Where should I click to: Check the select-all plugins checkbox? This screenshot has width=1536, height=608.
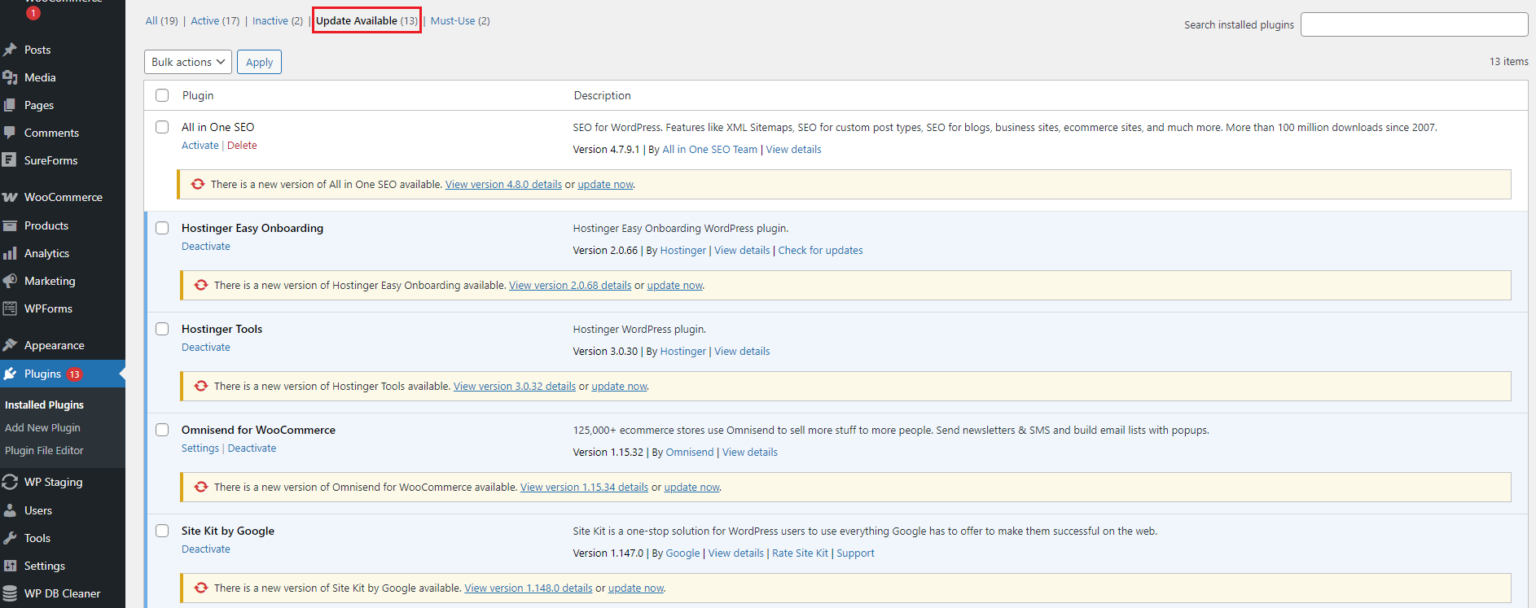[162, 95]
